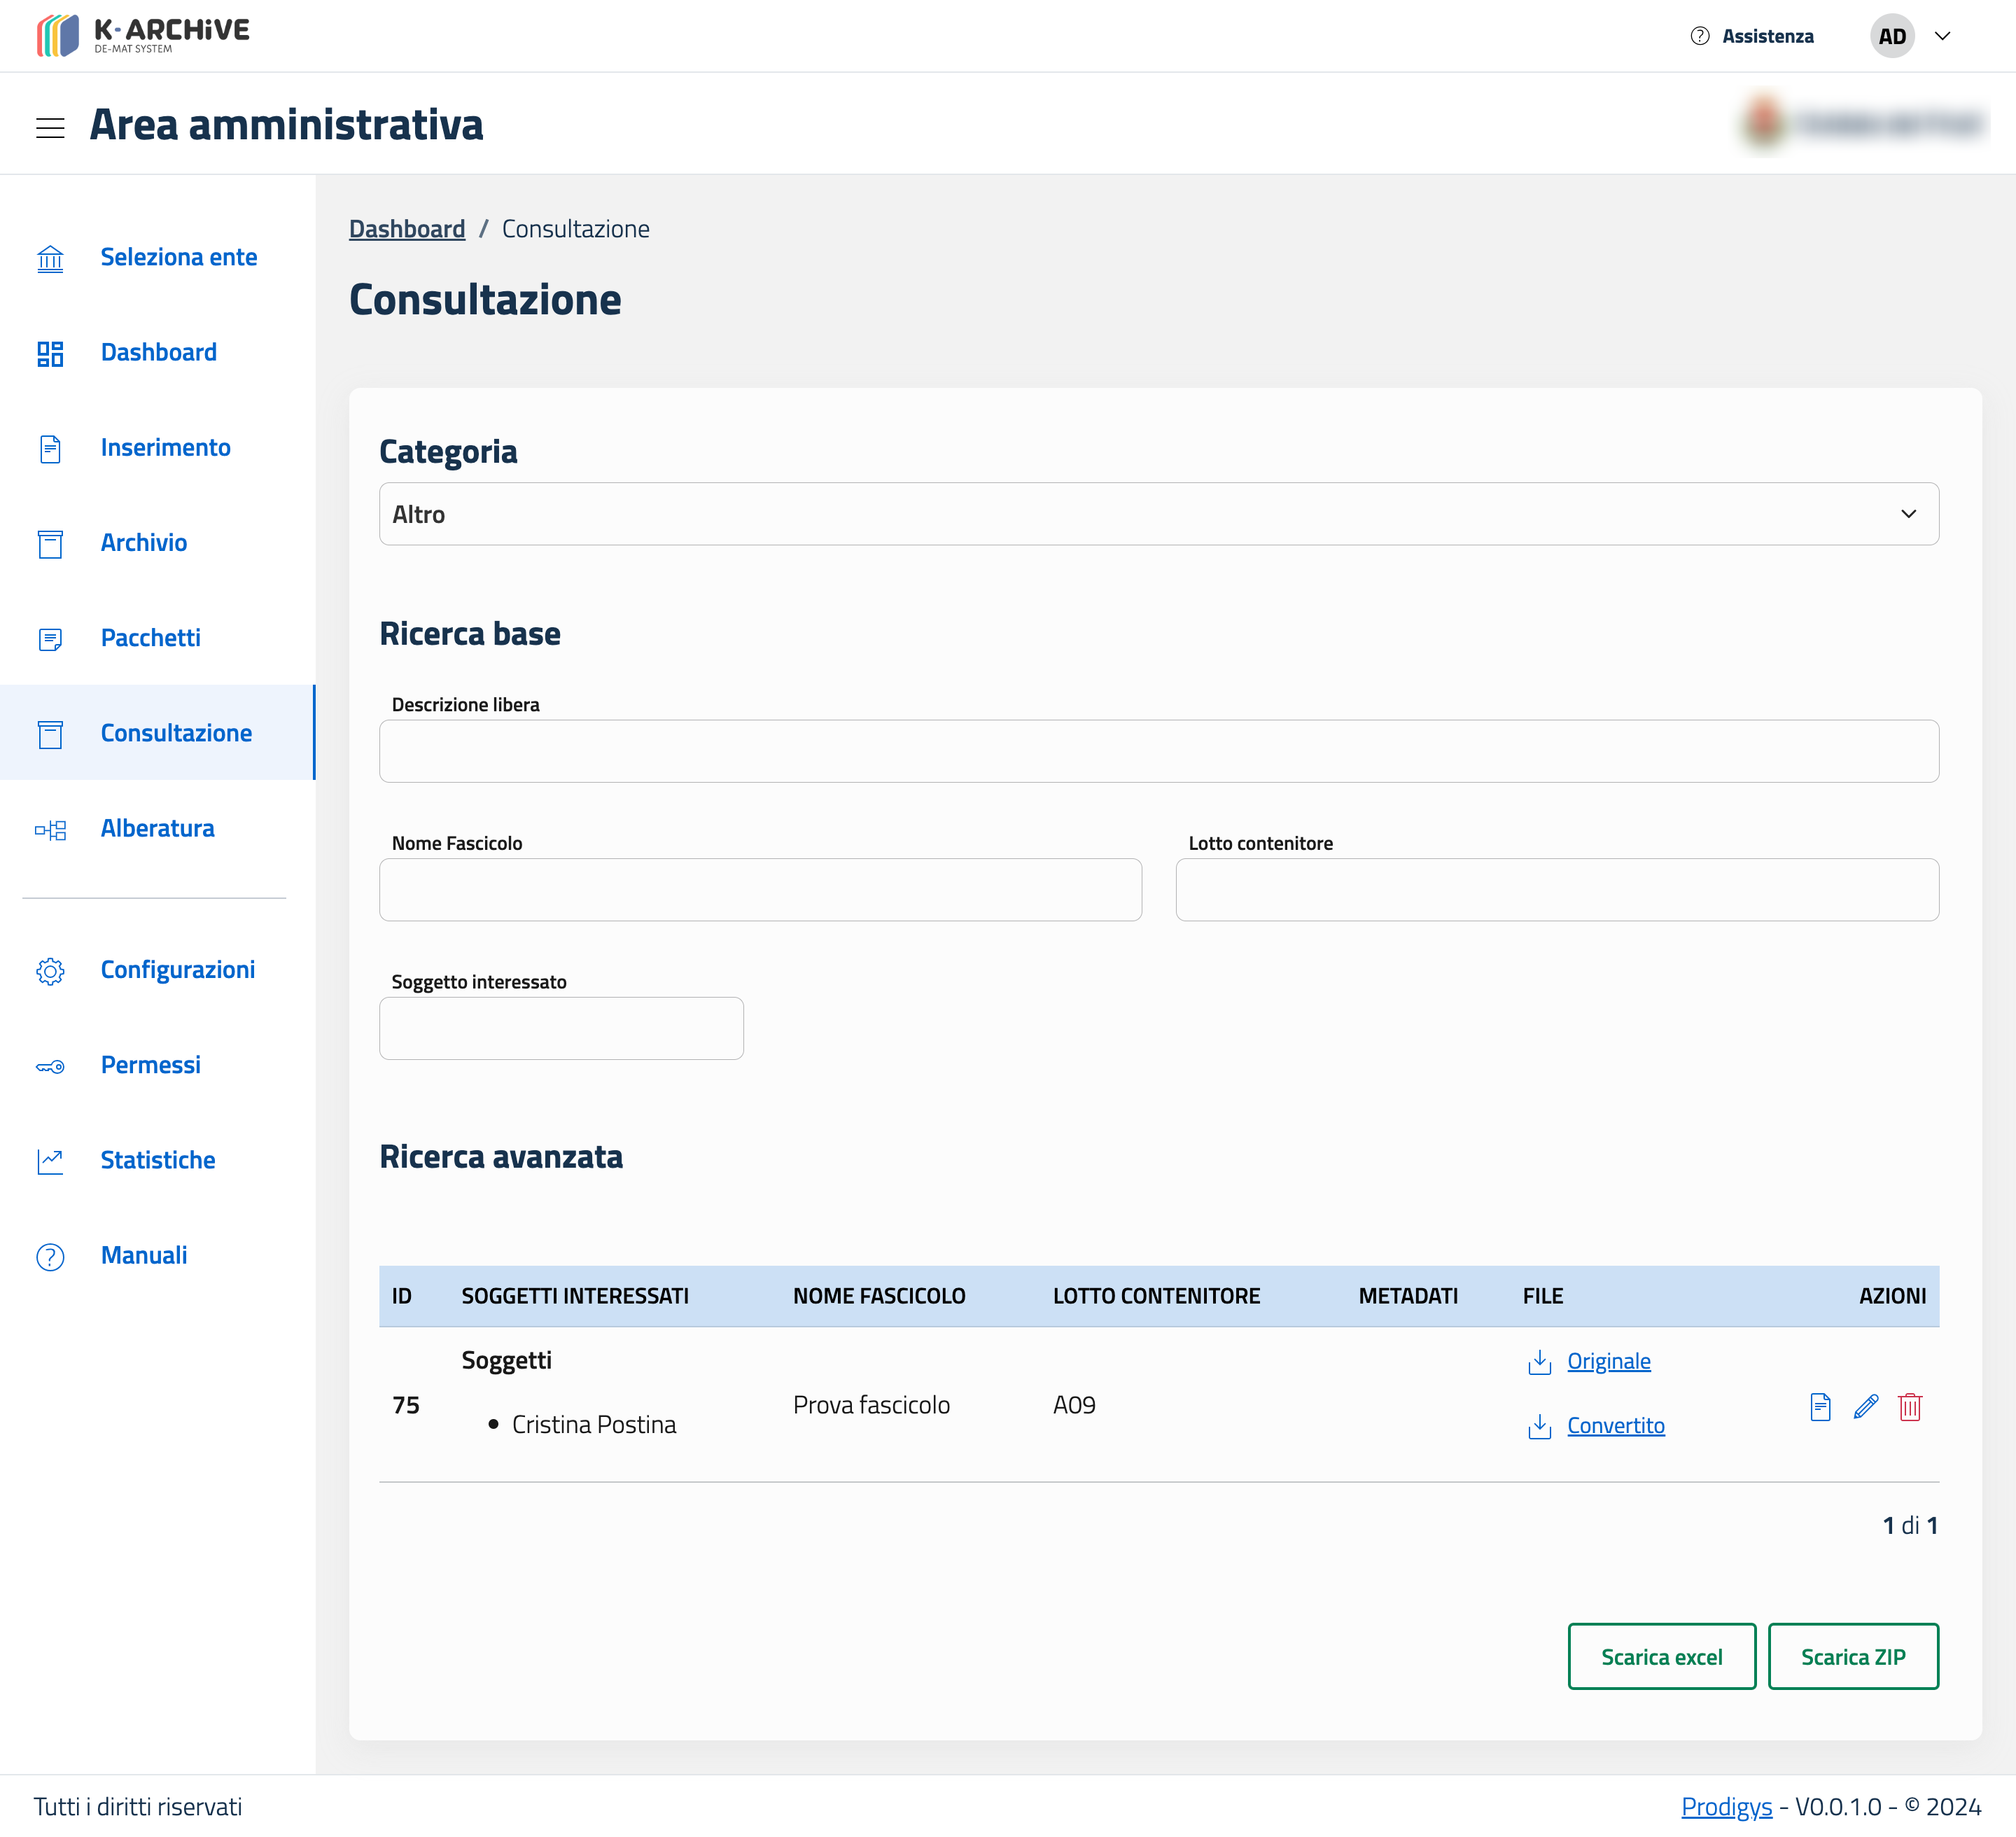Focus the Descrizione libera input field

pos(1158,751)
